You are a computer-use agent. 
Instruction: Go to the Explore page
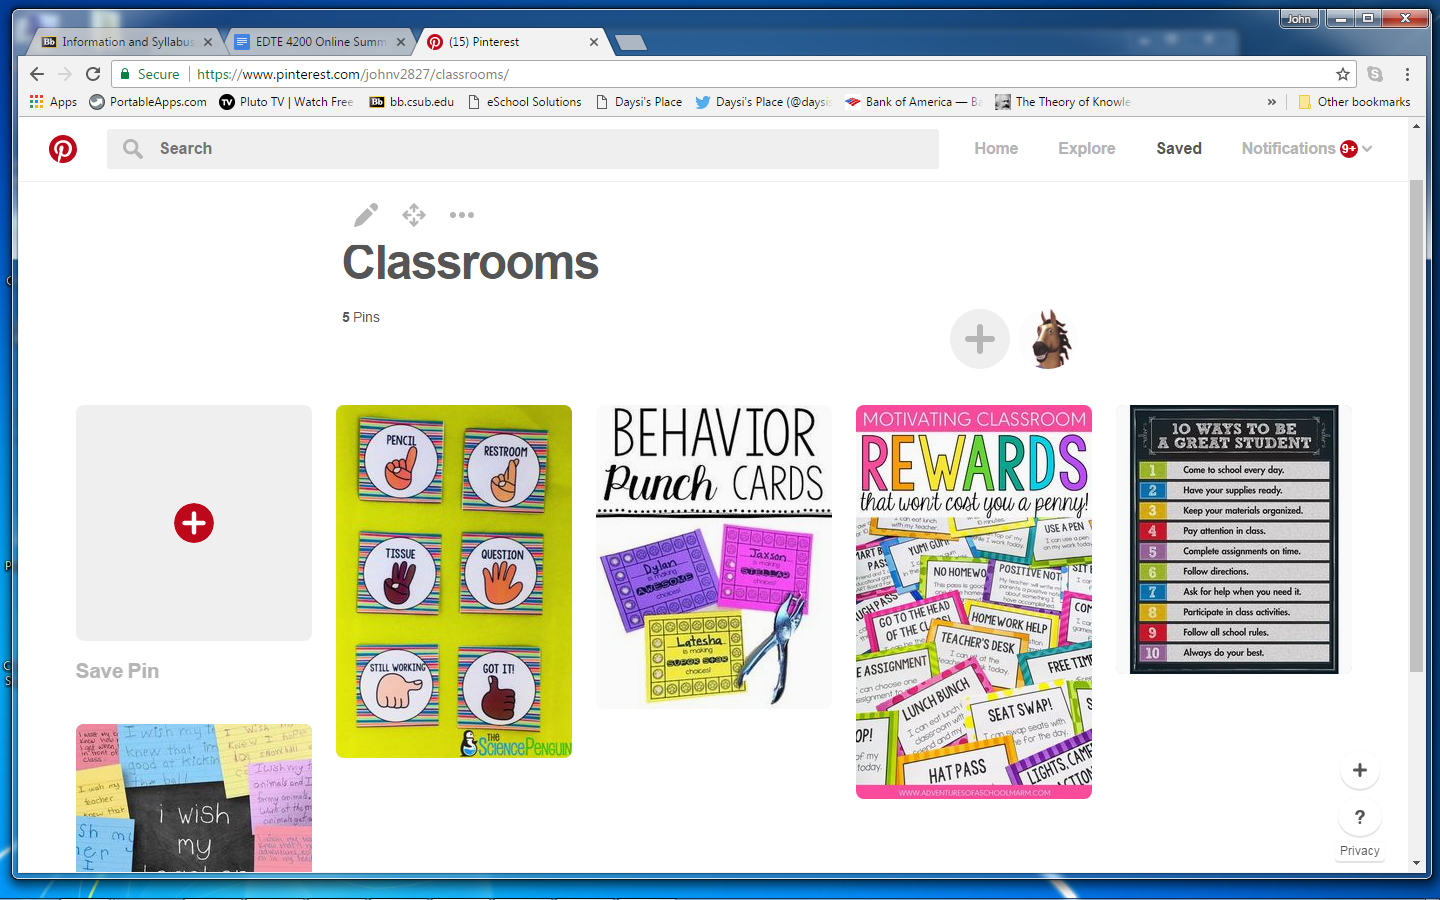(1086, 148)
